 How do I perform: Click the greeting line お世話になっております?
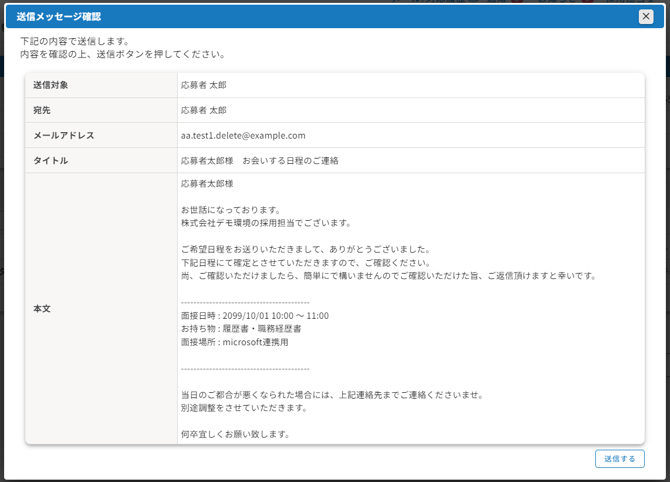pyautogui.click(x=231, y=210)
